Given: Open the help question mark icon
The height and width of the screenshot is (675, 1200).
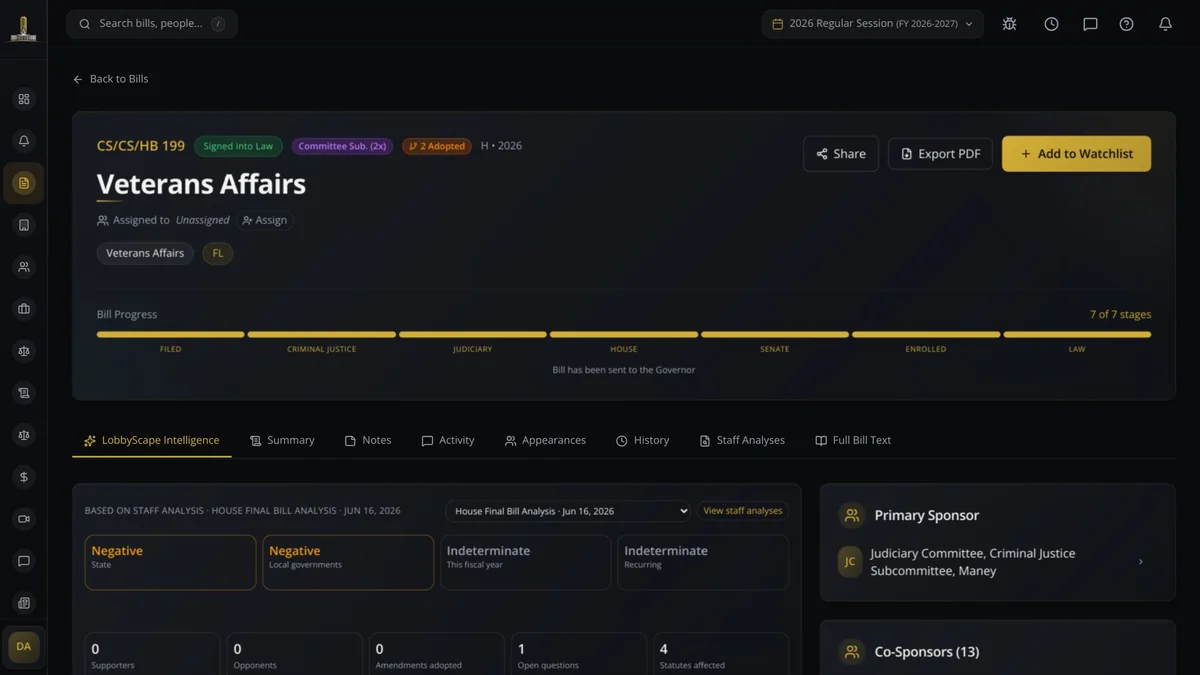Looking at the screenshot, I should pos(1127,24).
